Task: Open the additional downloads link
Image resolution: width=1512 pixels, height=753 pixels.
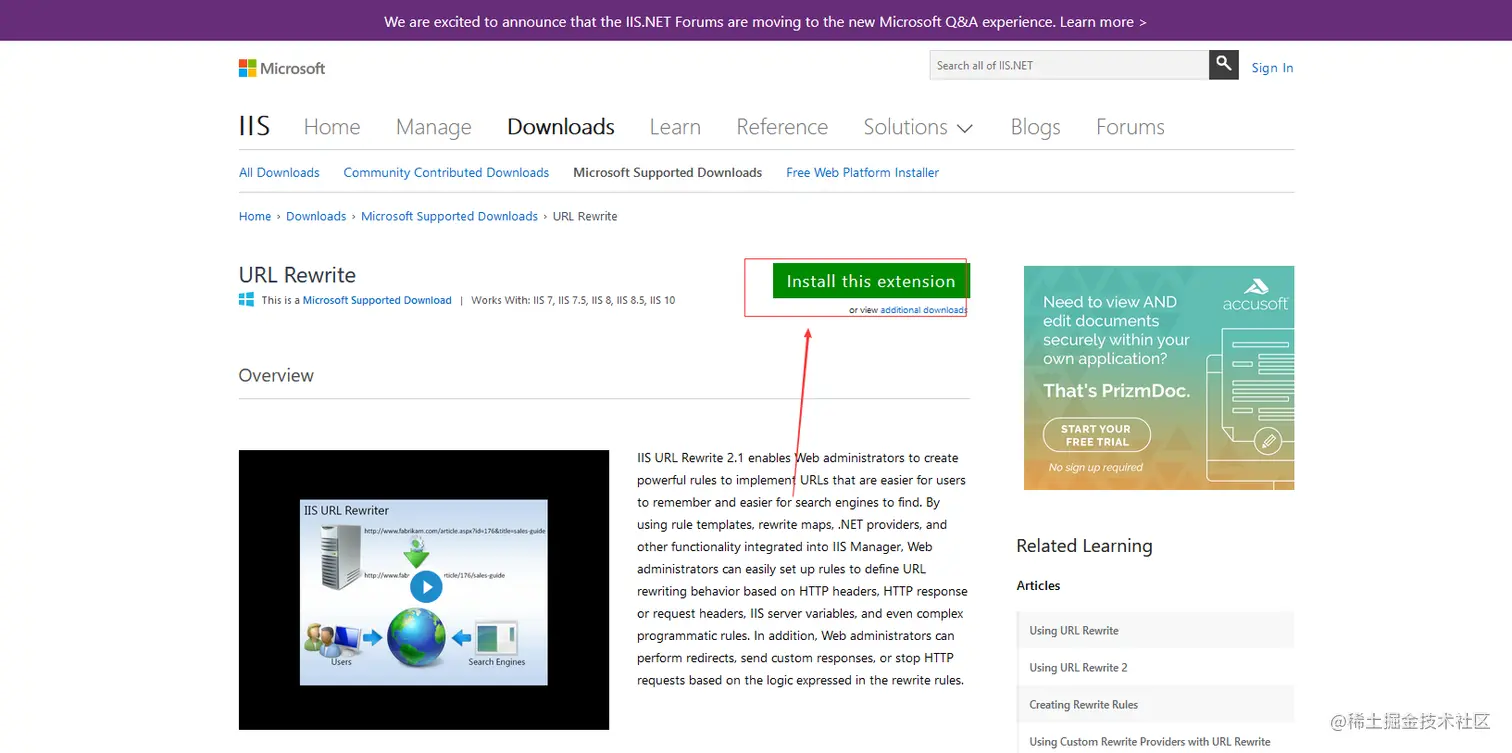Action: point(923,310)
